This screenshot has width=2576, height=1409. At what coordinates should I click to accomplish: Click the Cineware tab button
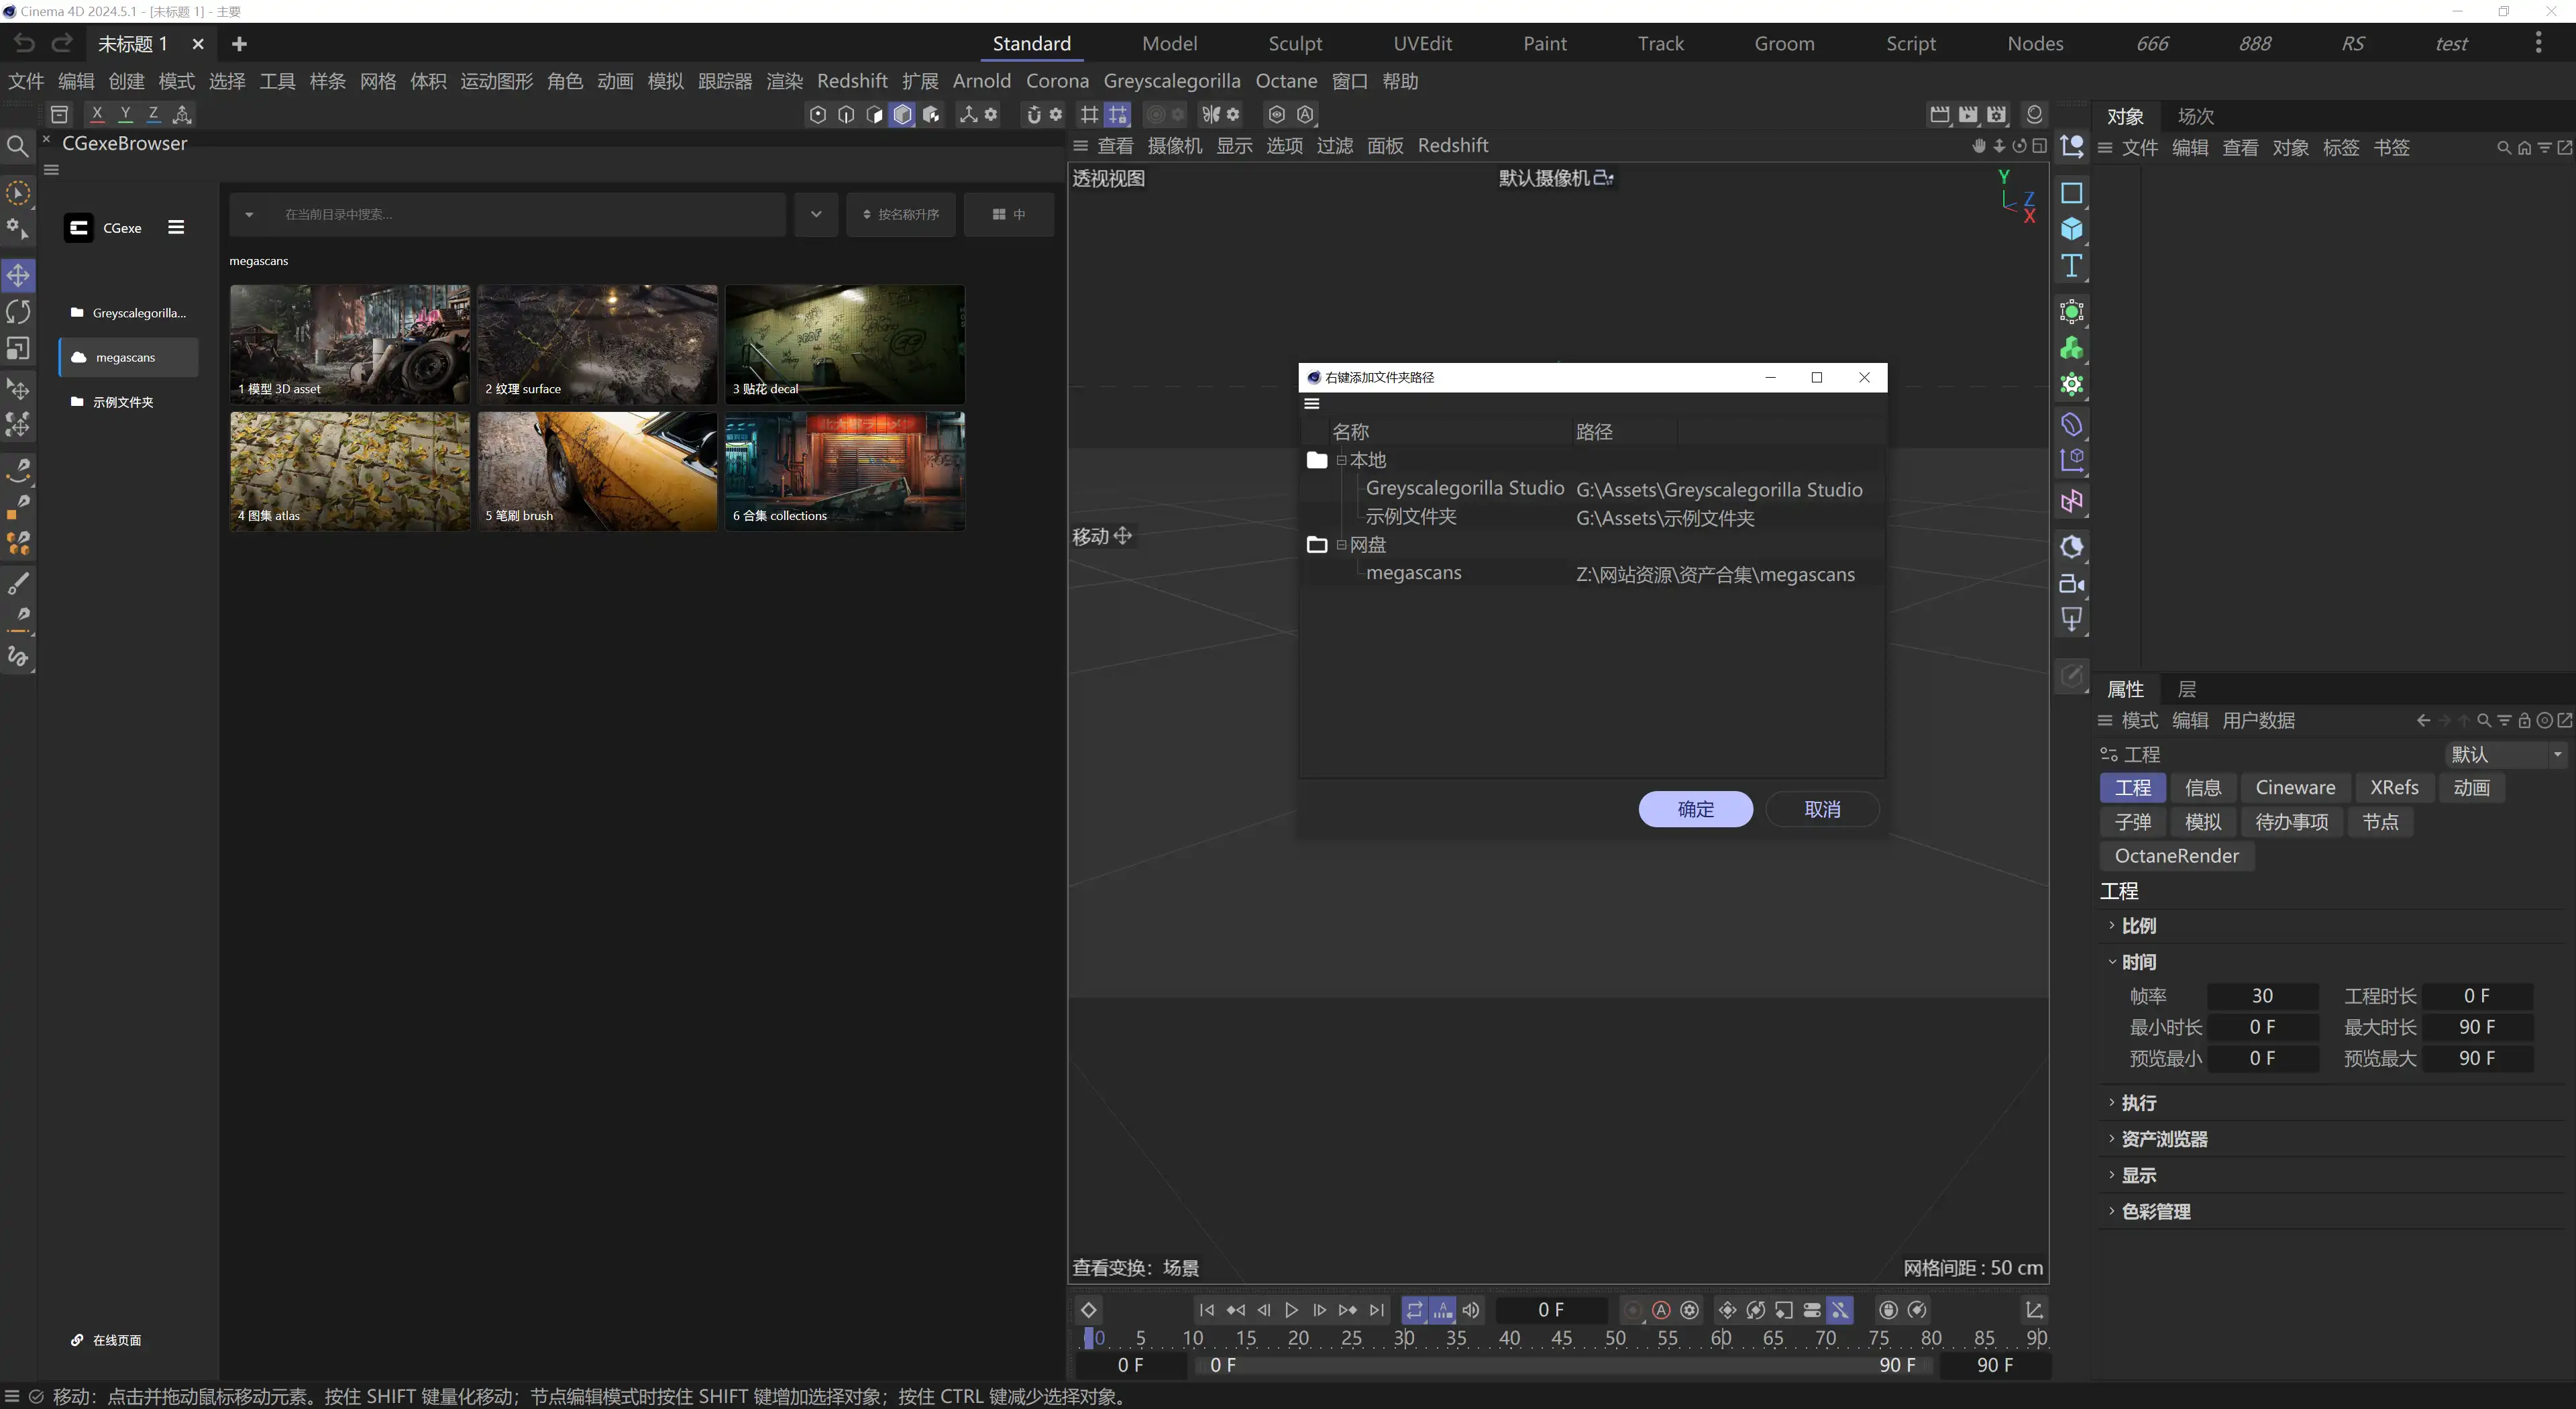point(2295,788)
